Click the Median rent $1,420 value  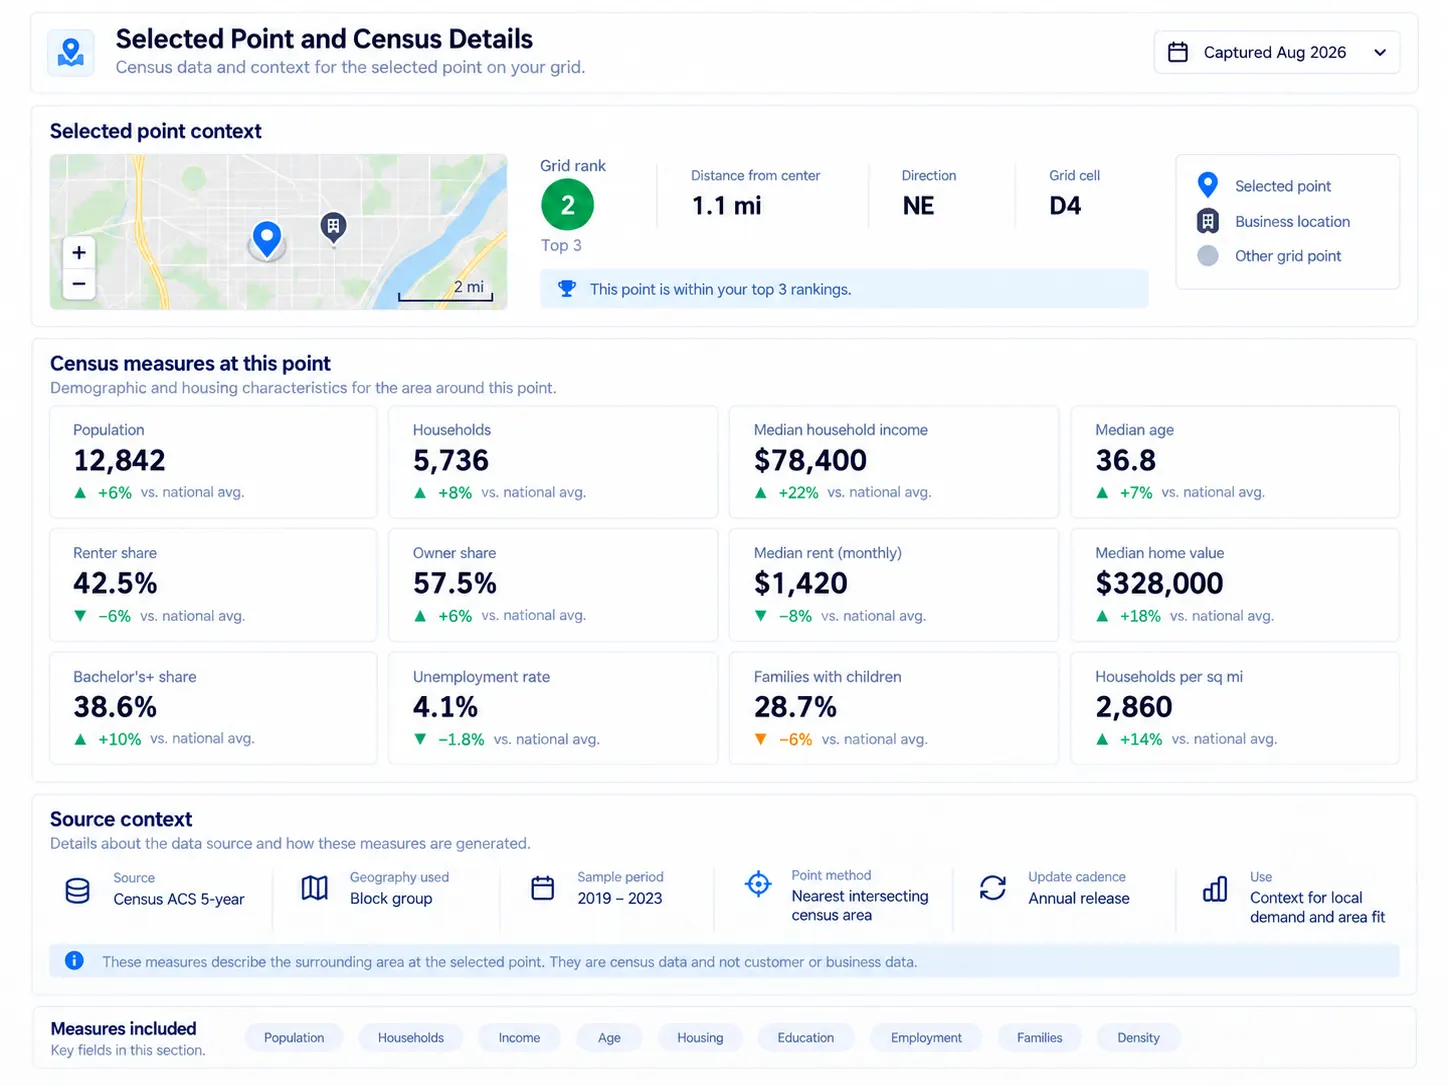click(801, 583)
